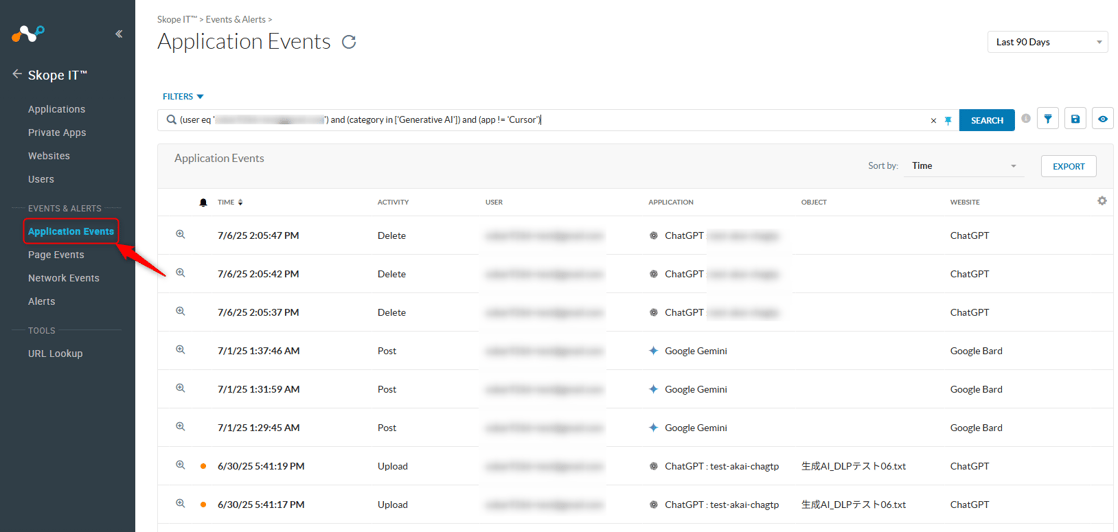Click the Upload activity in 5:41:19 PM row
This screenshot has width=1118, height=532.
coord(392,466)
